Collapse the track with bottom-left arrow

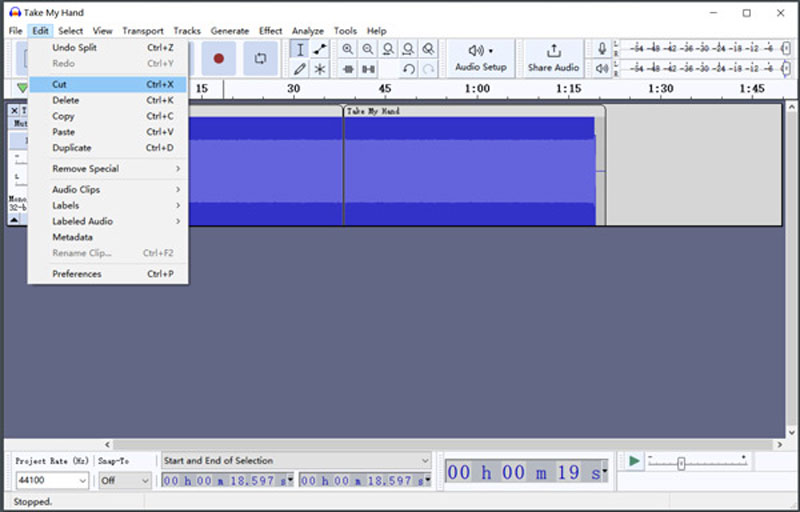(x=14, y=220)
